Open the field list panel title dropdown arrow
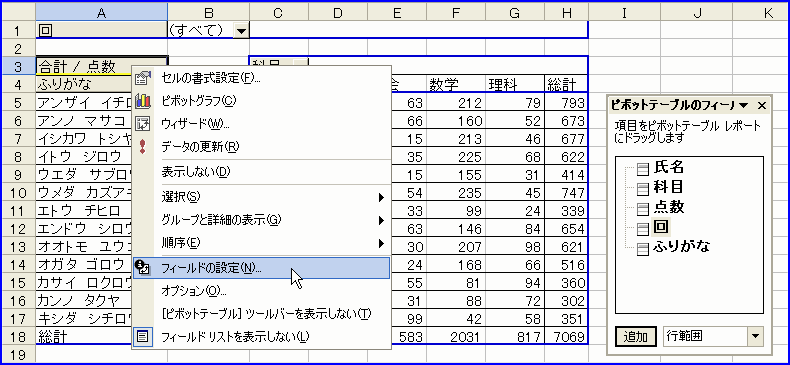The height and width of the screenshot is (365, 790). (x=744, y=105)
